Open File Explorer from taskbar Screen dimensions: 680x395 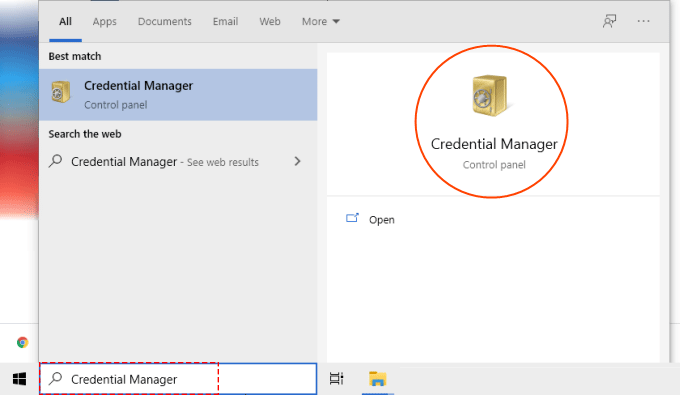378,379
